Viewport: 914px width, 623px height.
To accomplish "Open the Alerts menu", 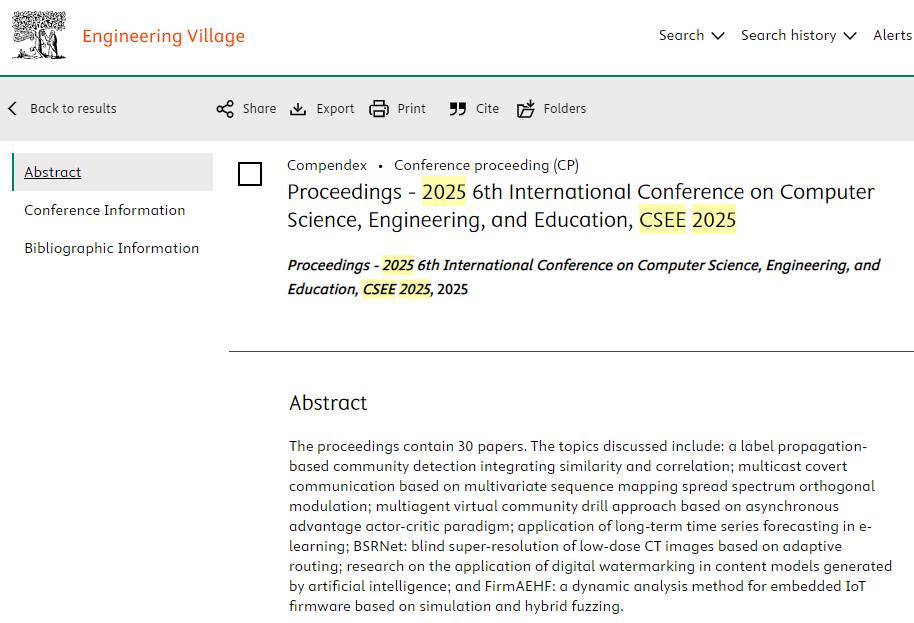I will pos(892,35).
